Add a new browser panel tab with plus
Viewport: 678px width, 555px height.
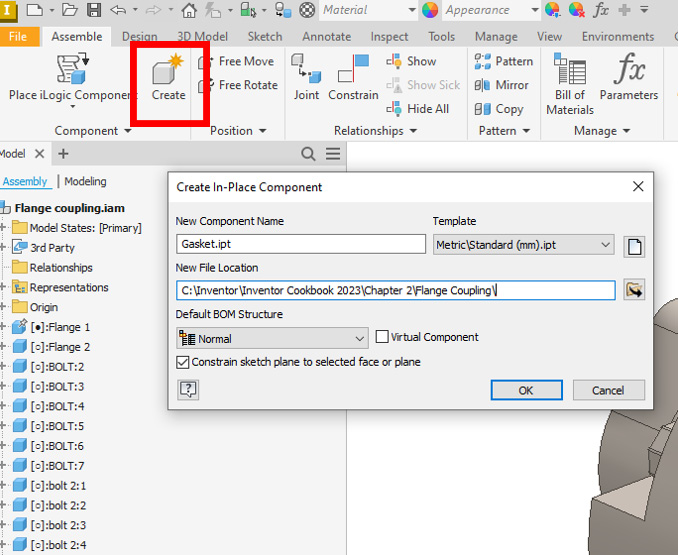click(x=63, y=153)
